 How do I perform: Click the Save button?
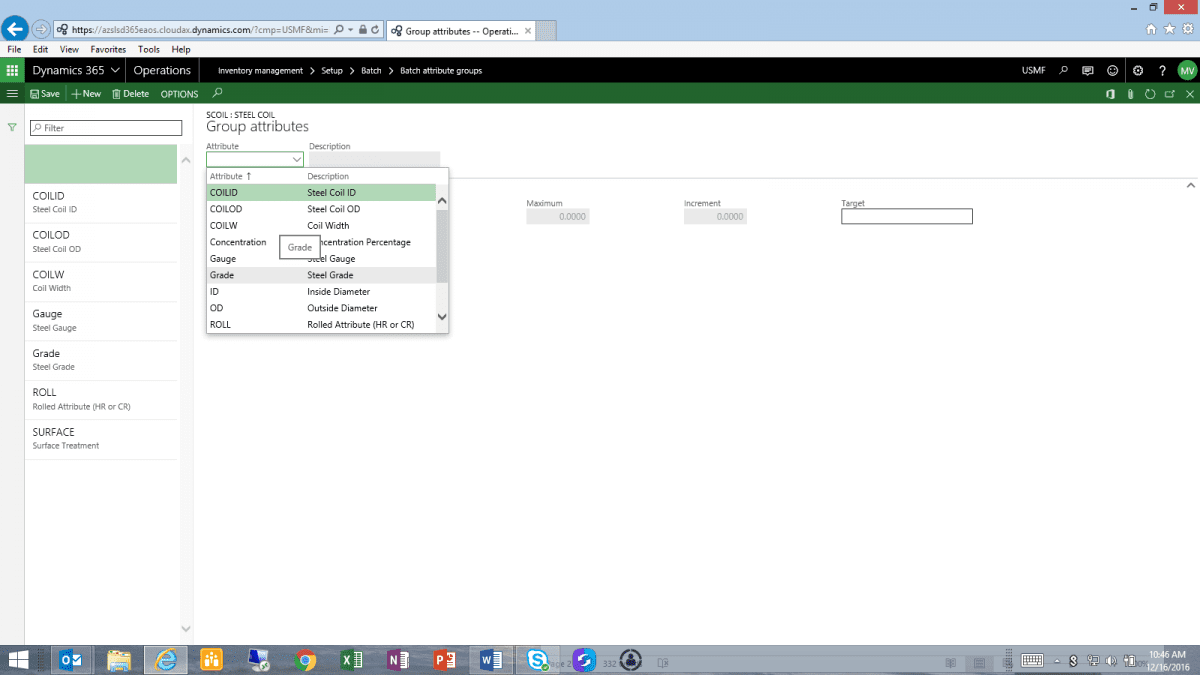tap(45, 94)
